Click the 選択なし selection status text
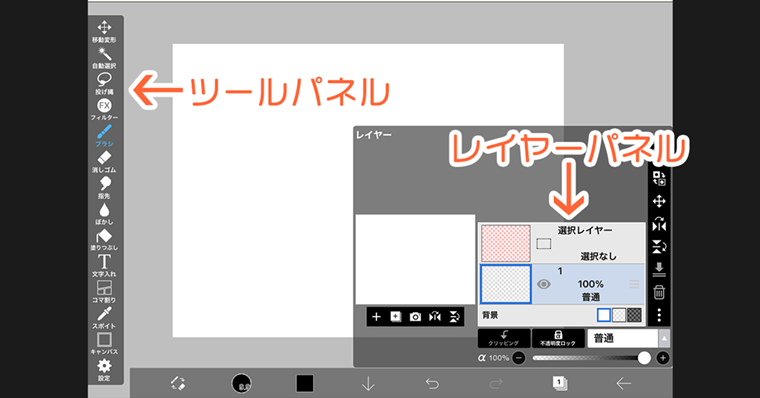Image resolution: width=760 pixels, height=398 pixels. tap(598, 256)
